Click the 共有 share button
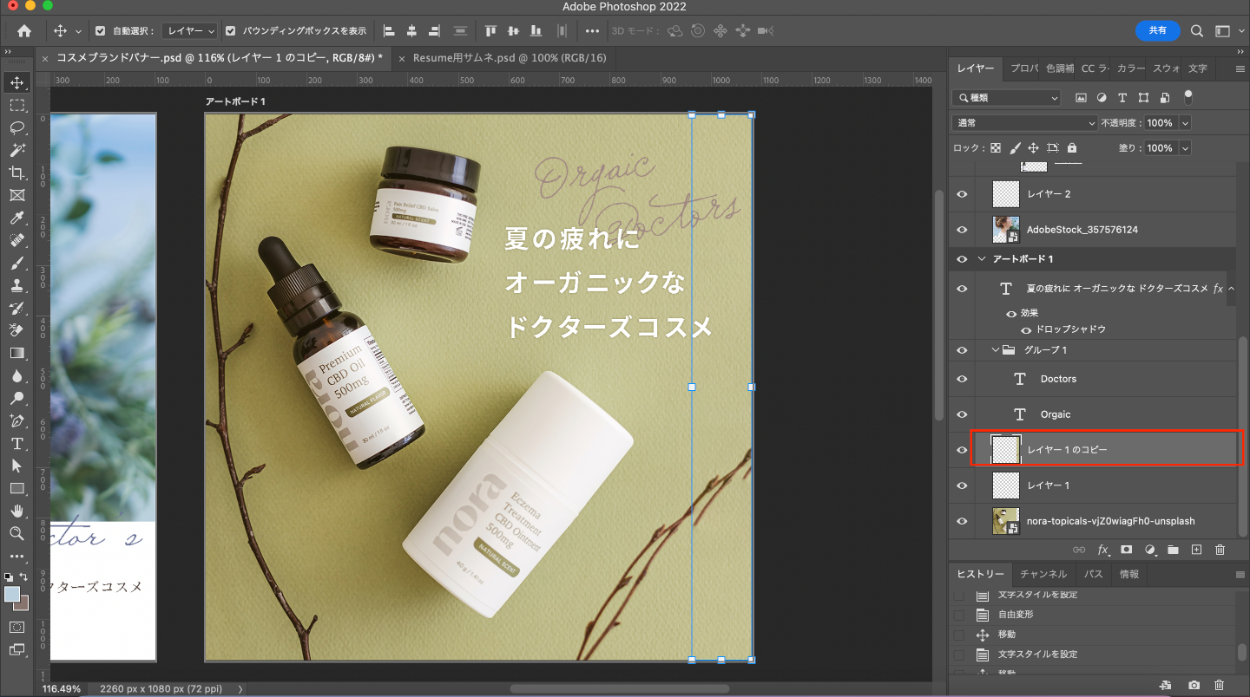Screen dimensions: 1250x697 coord(1157,31)
